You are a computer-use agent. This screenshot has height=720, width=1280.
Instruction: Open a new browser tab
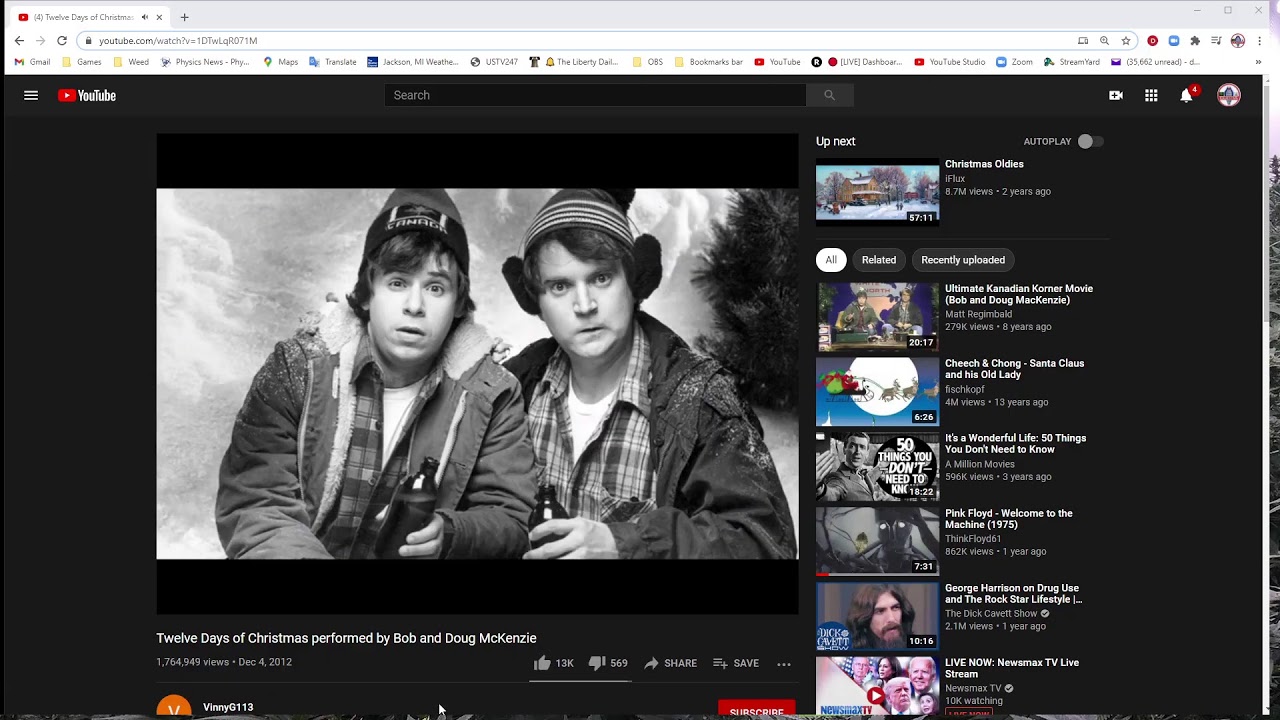184,17
